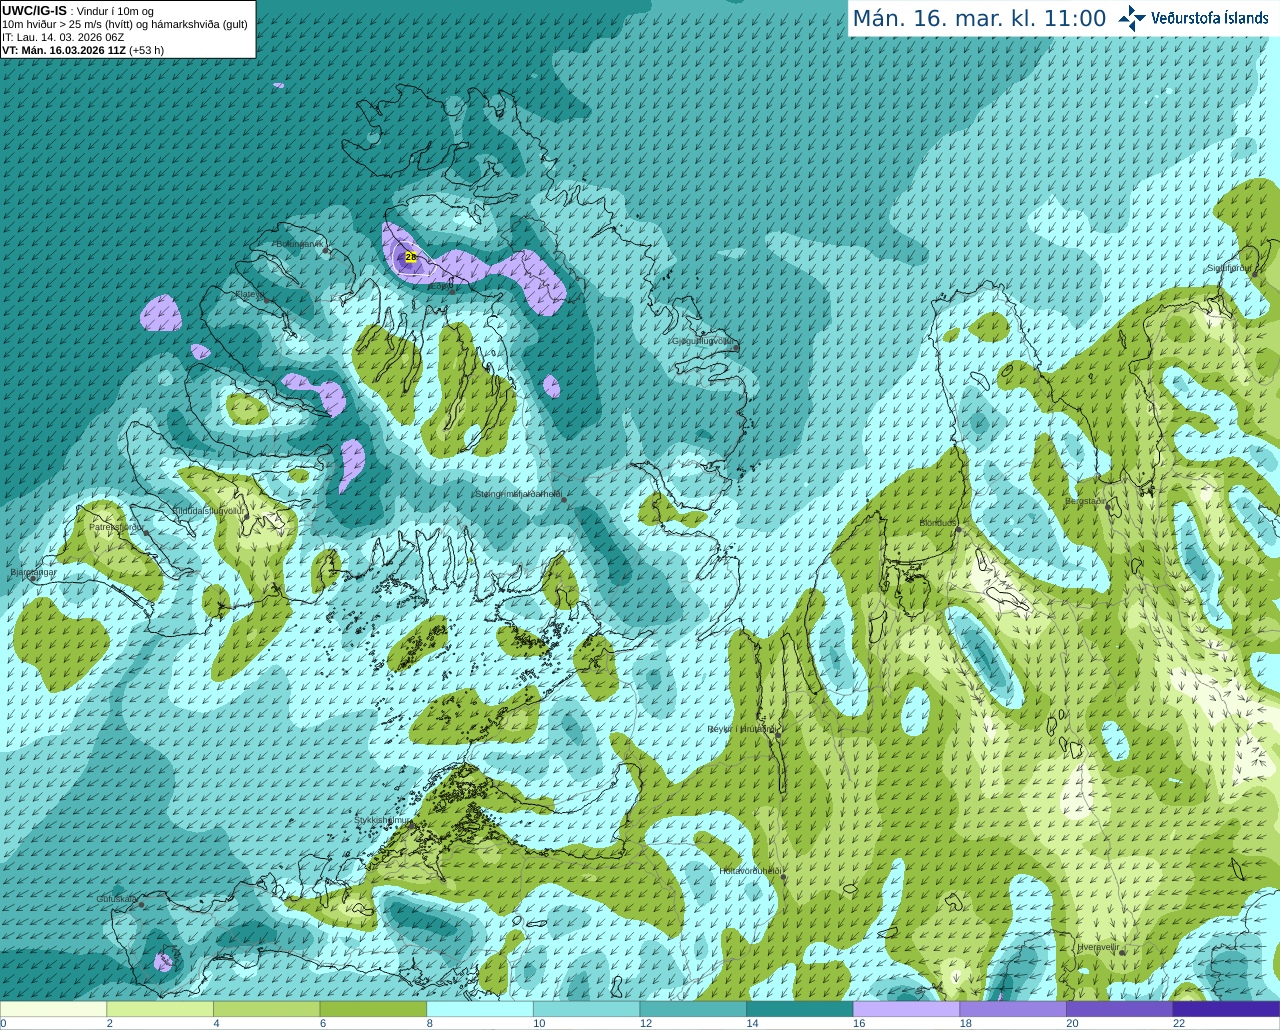This screenshot has width=1280, height=1030.
Task: Click the 10m hviður > 25 m/s description line
Action: (x=125, y=24)
